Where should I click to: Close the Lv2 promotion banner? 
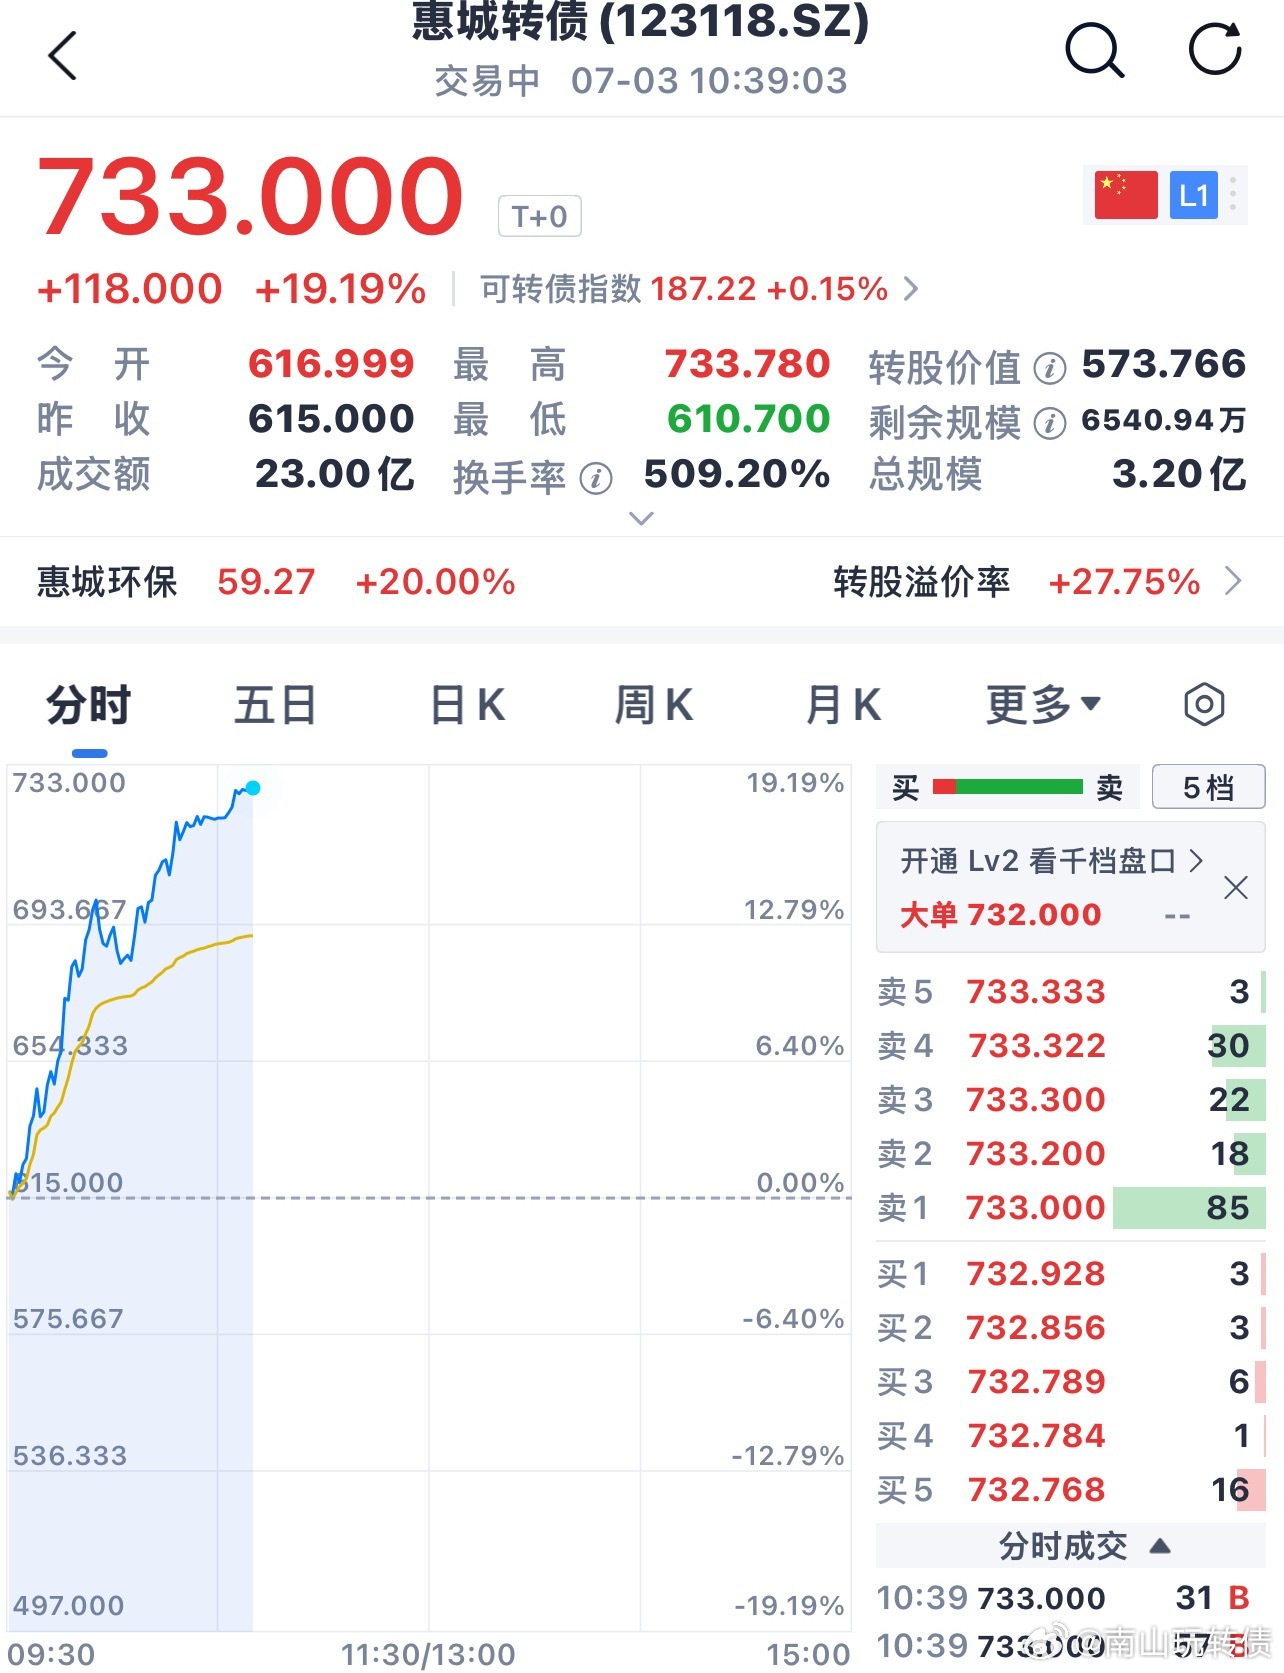[1236, 887]
